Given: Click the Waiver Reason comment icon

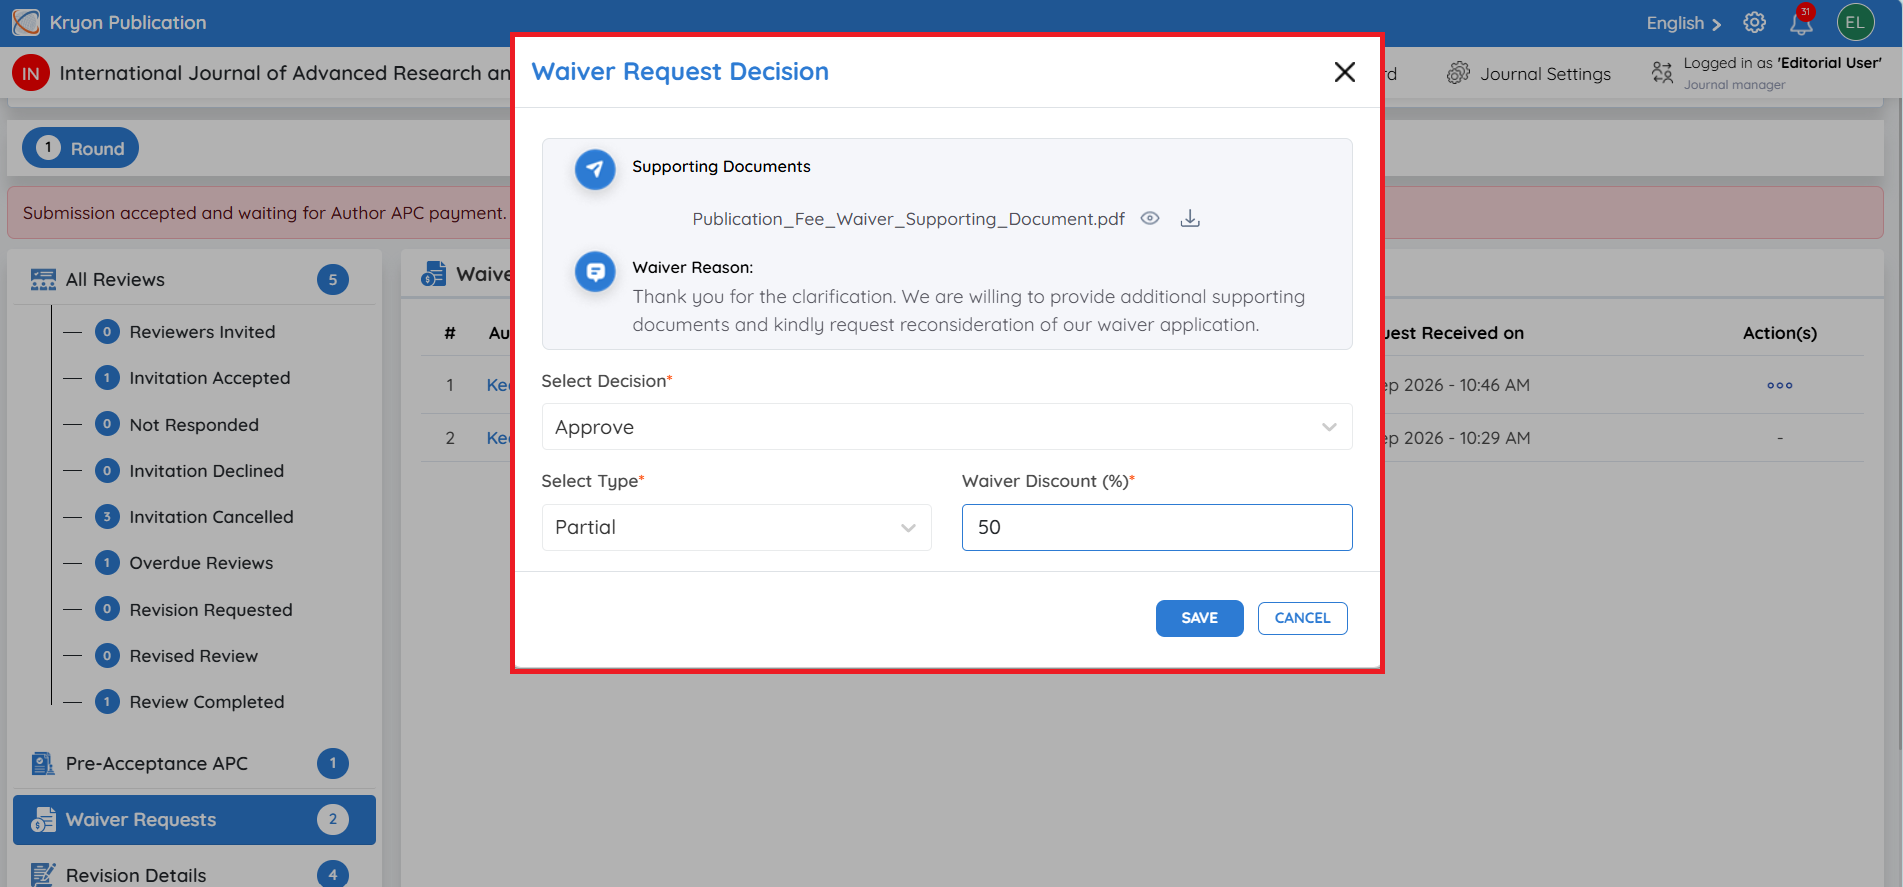Looking at the screenshot, I should point(595,271).
